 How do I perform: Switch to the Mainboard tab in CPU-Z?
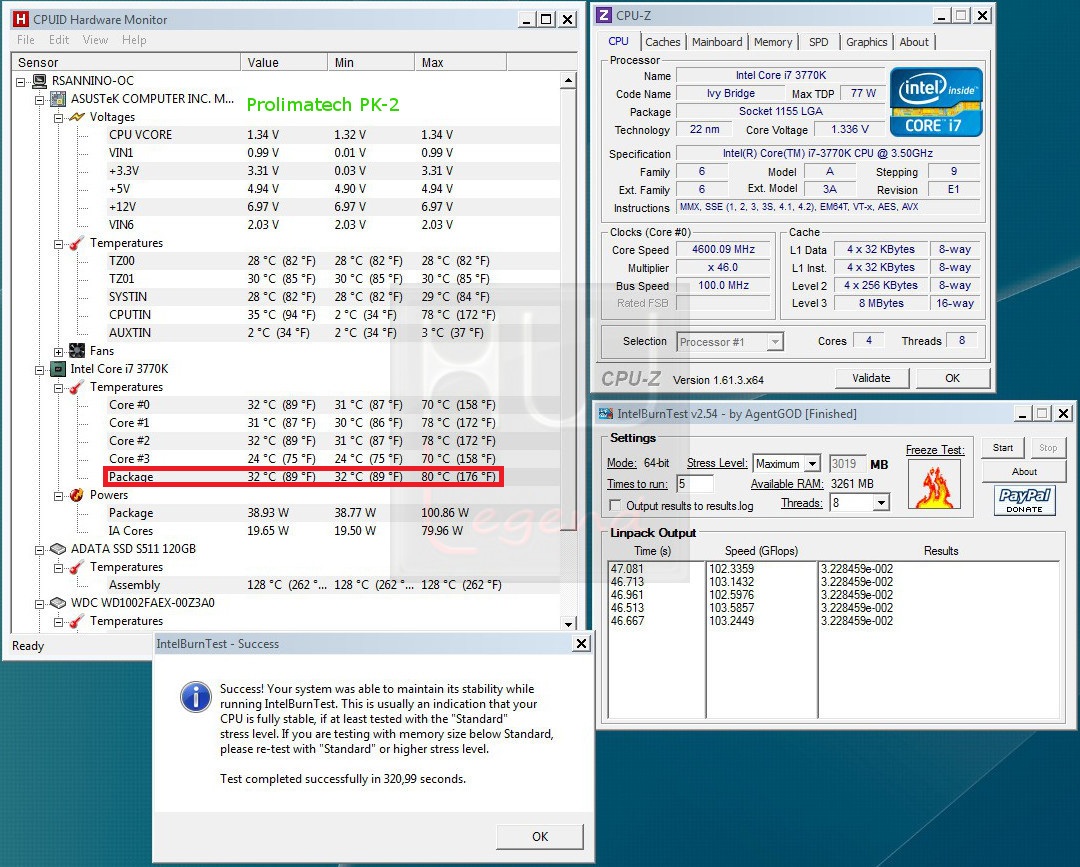pyautogui.click(x=717, y=42)
